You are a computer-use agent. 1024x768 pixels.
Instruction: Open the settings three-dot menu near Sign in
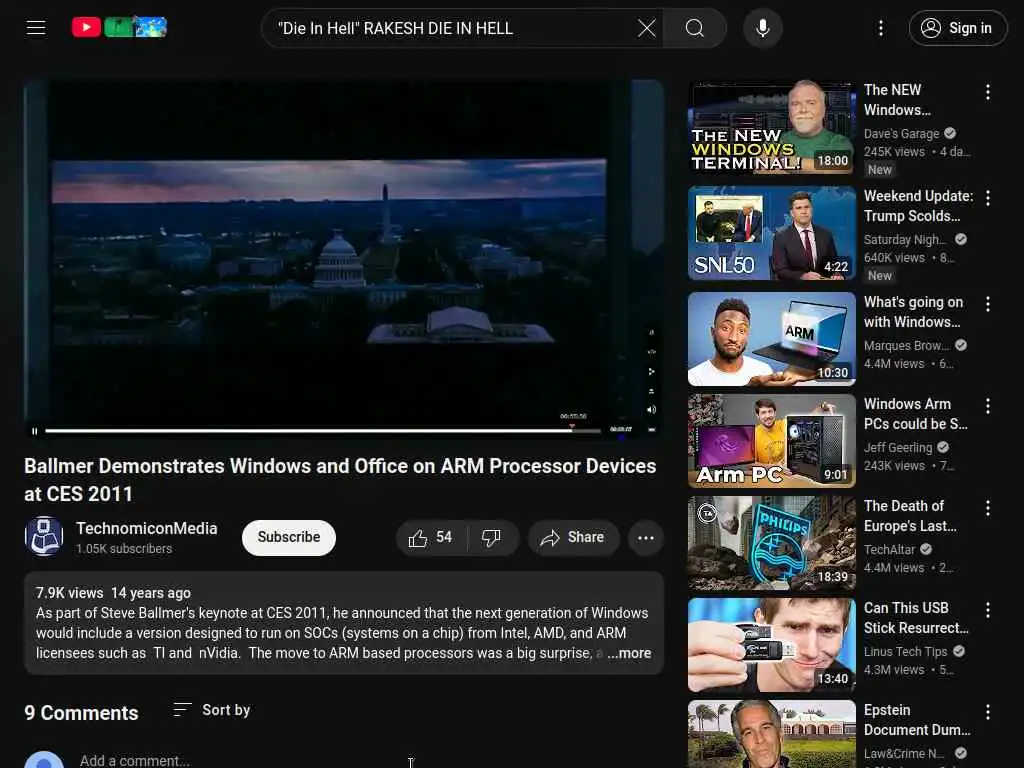pyautogui.click(x=880, y=28)
